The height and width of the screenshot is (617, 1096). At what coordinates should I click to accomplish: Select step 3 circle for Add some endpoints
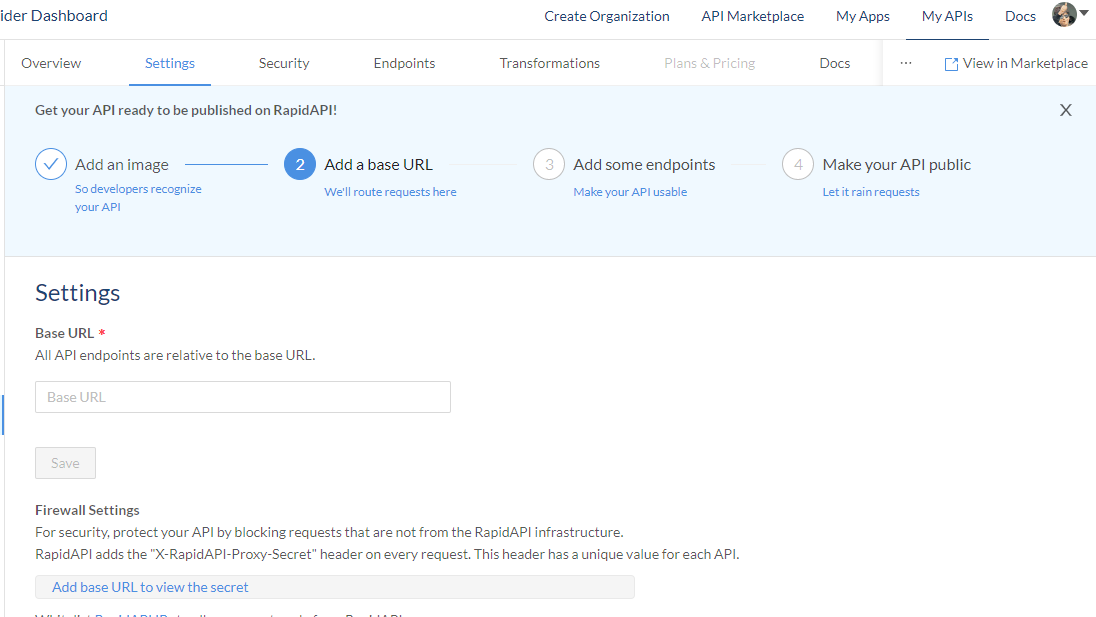(x=549, y=164)
